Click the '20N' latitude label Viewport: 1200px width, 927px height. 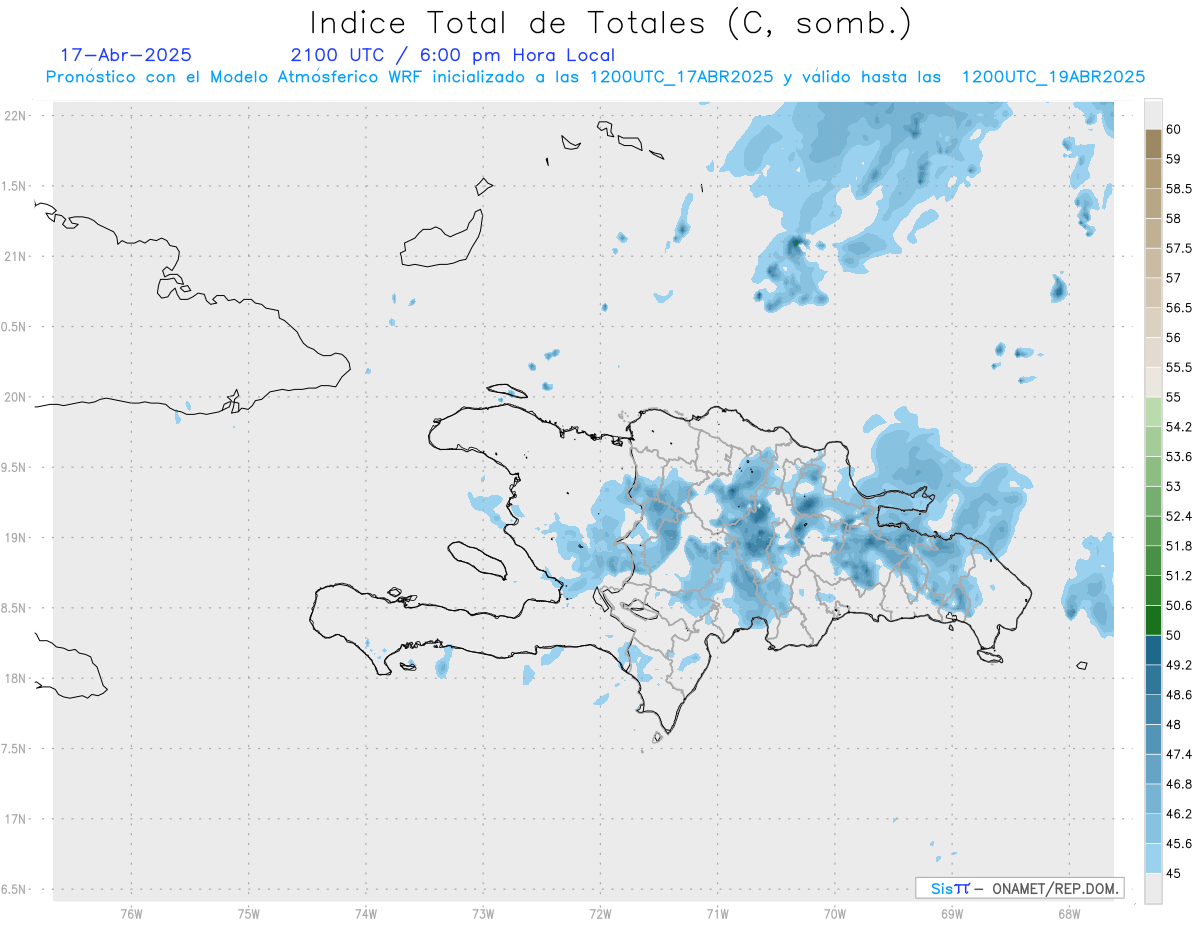17,397
